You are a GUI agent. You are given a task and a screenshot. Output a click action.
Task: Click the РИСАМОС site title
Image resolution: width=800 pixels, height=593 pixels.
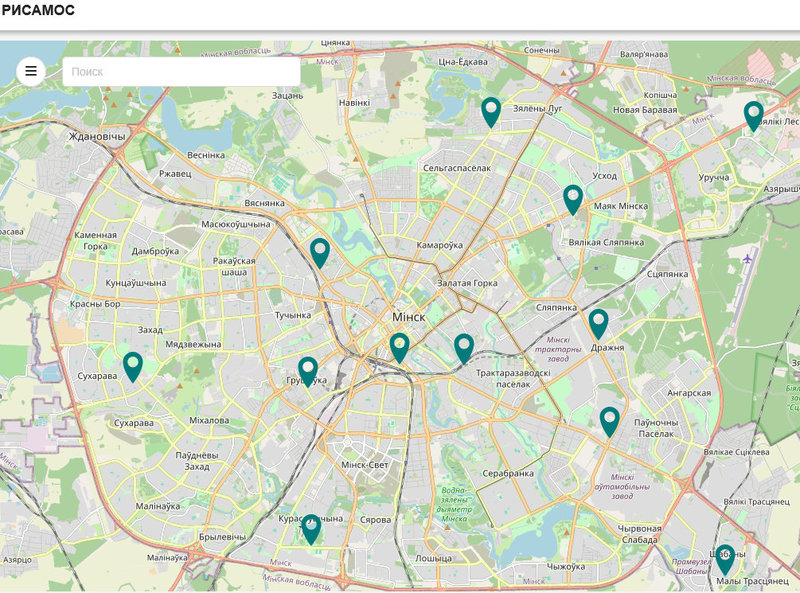38,10
